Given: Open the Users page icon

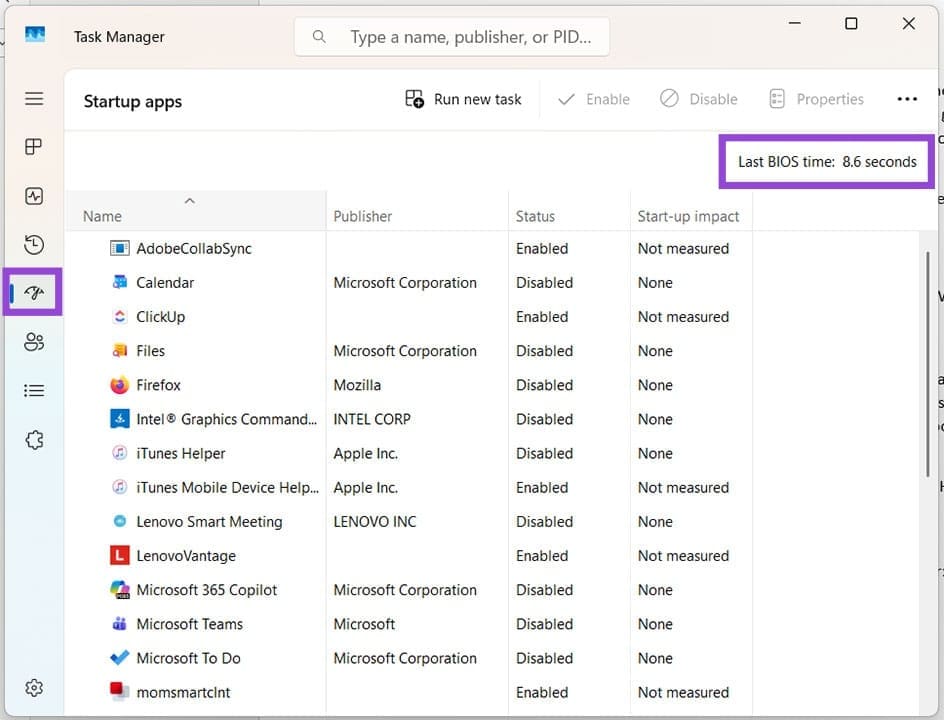Looking at the screenshot, I should 34,342.
